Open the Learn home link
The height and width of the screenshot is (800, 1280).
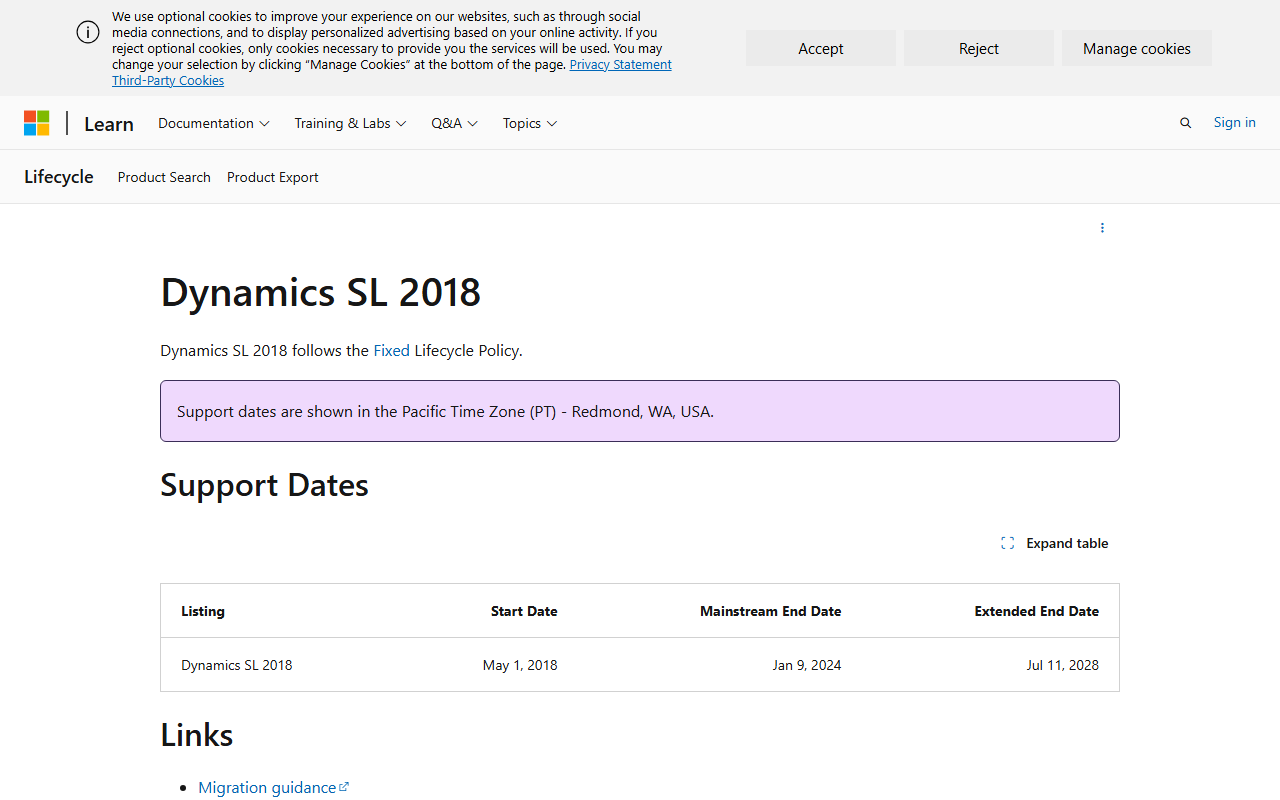click(x=109, y=124)
